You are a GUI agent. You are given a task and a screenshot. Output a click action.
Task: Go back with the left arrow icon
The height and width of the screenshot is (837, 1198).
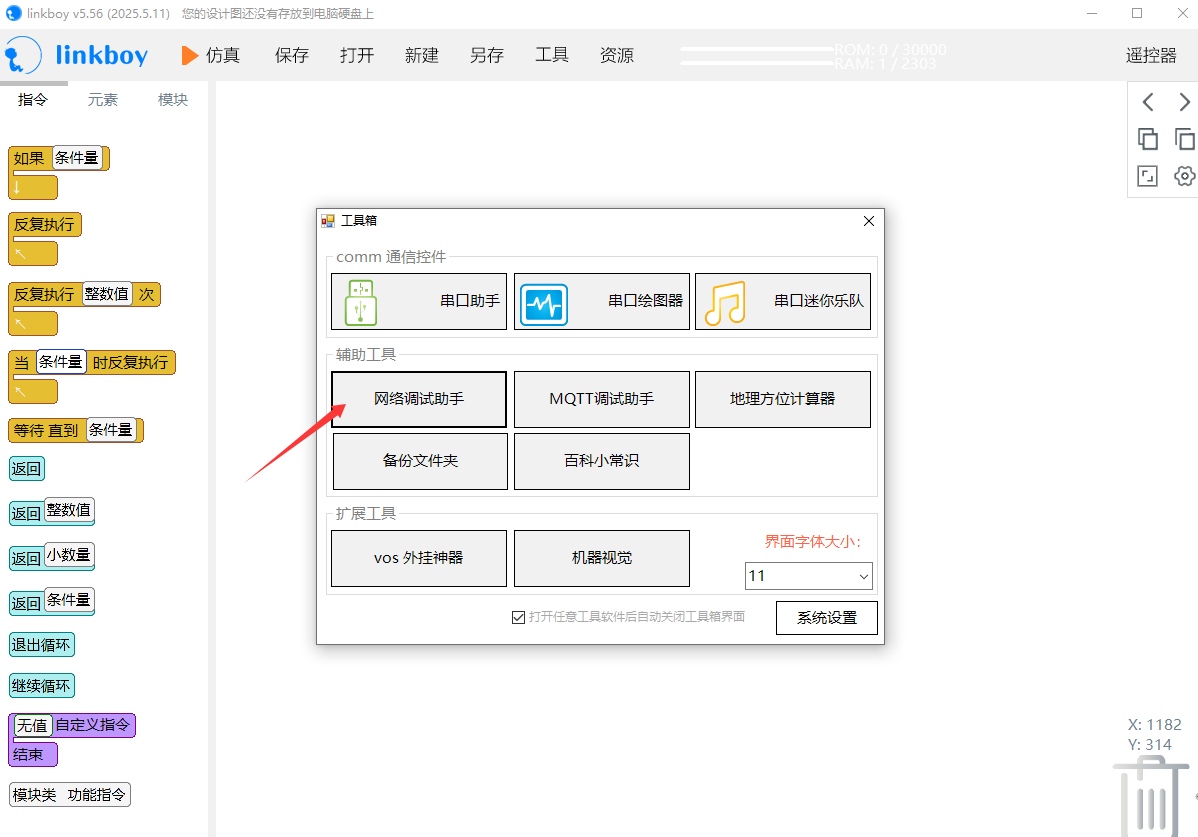pyautogui.click(x=1148, y=102)
